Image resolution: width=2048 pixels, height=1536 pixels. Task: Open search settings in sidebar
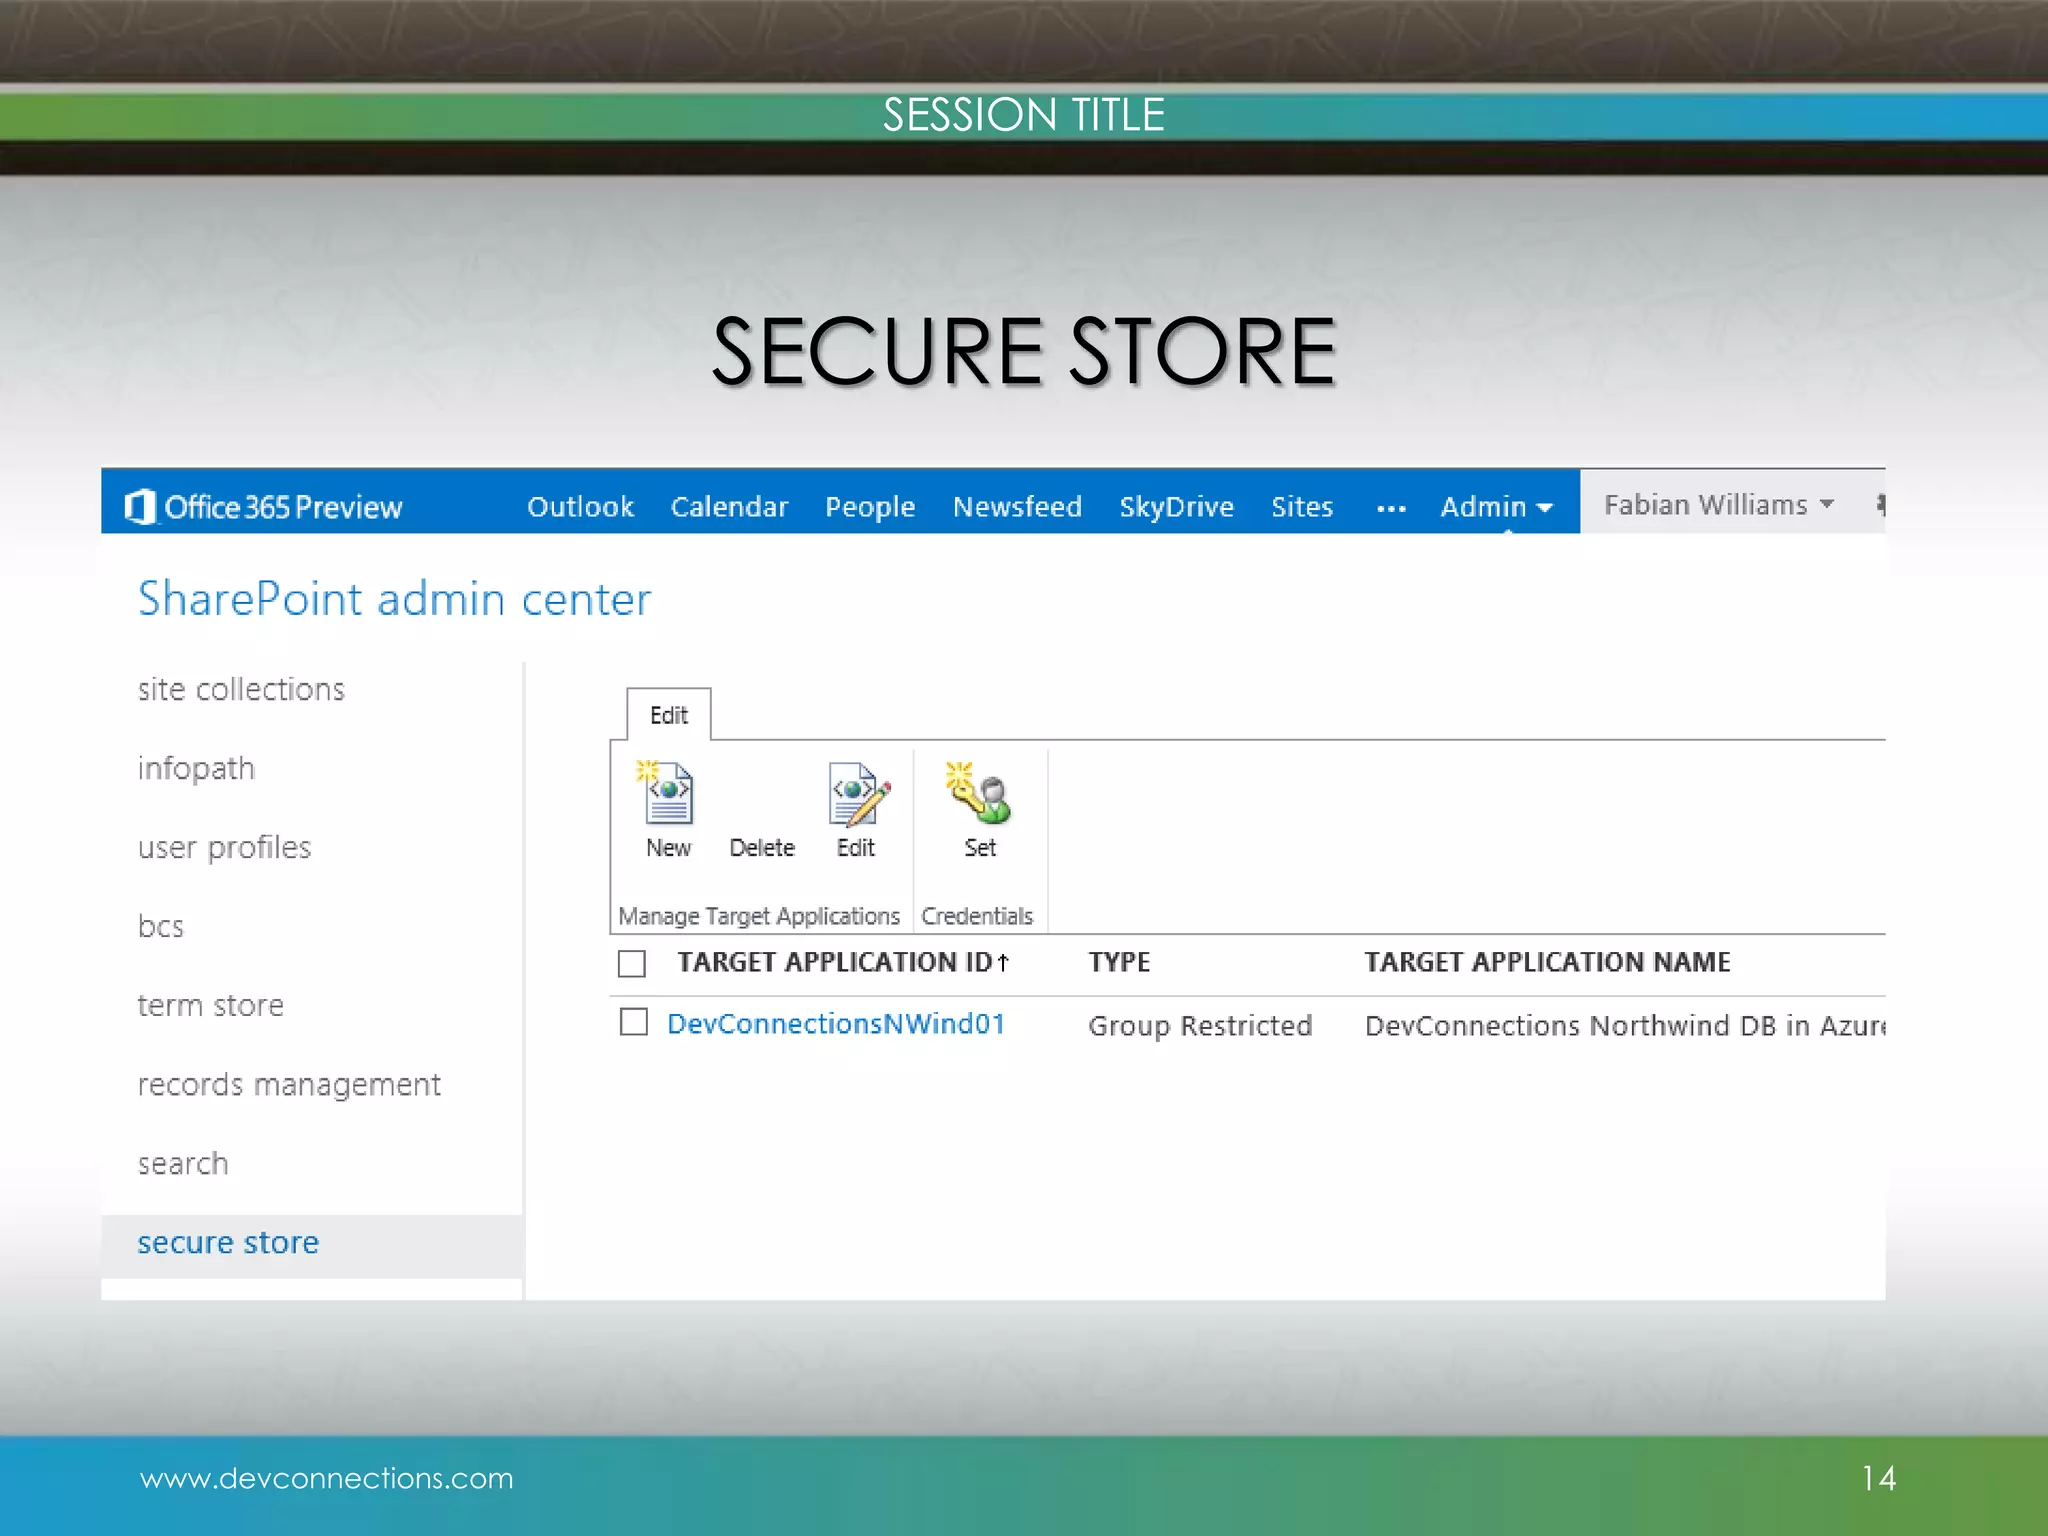click(183, 1163)
